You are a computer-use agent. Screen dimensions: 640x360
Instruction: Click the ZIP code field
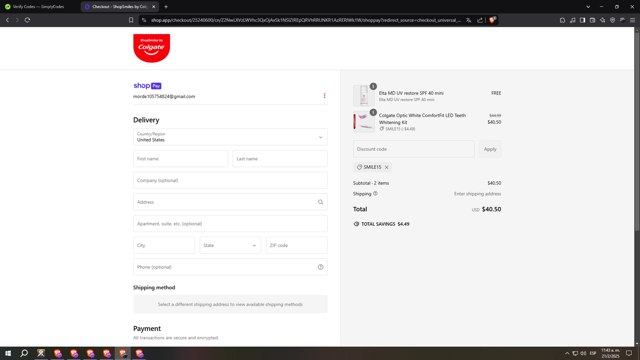coord(297,245)
